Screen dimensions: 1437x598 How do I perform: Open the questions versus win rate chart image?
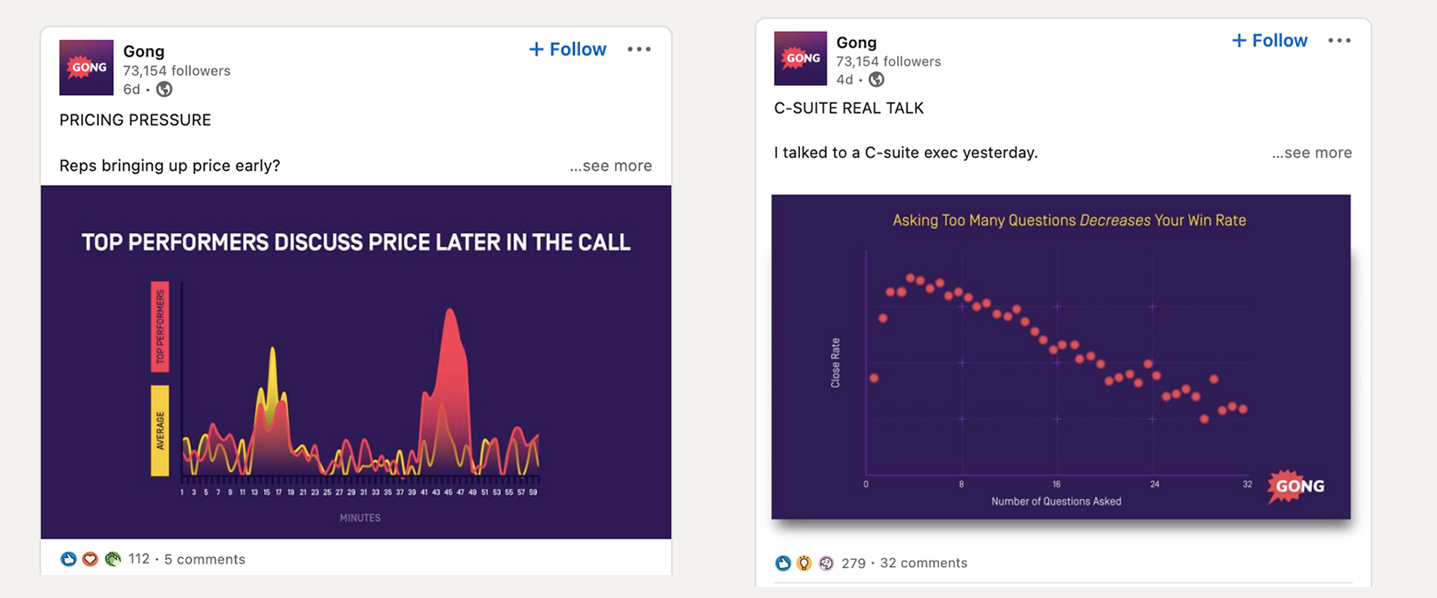(x=1060, y=356)
